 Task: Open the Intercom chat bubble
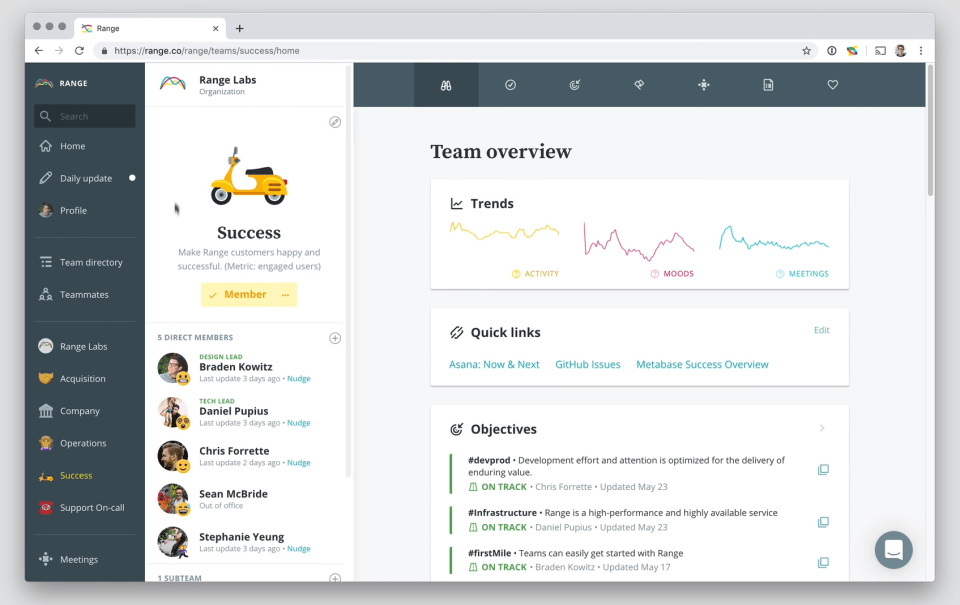[893, 550]
